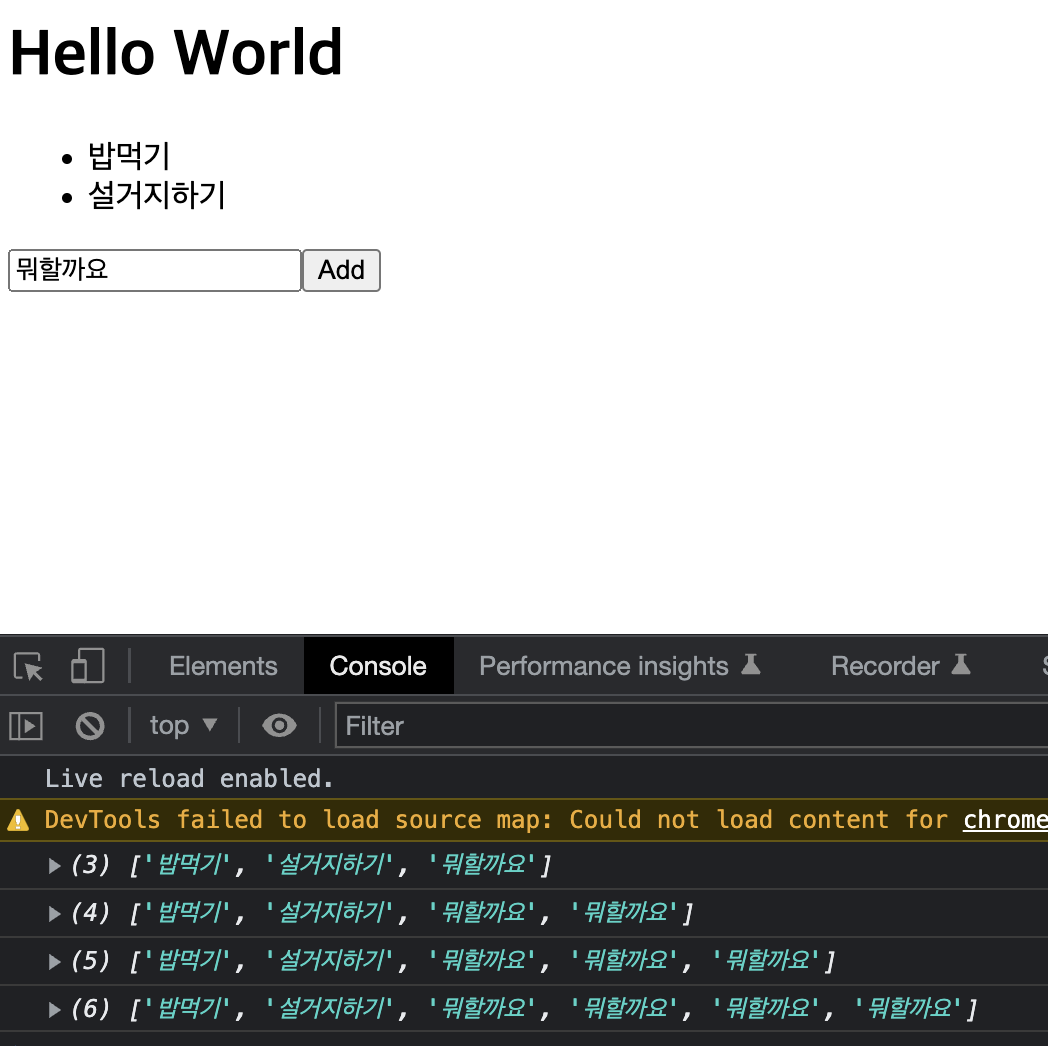Click the 밥먹기 list item
Image resolution: width=1048 pixels, height=1046 pixels.
pyautogui.click(x=129, y=156)
